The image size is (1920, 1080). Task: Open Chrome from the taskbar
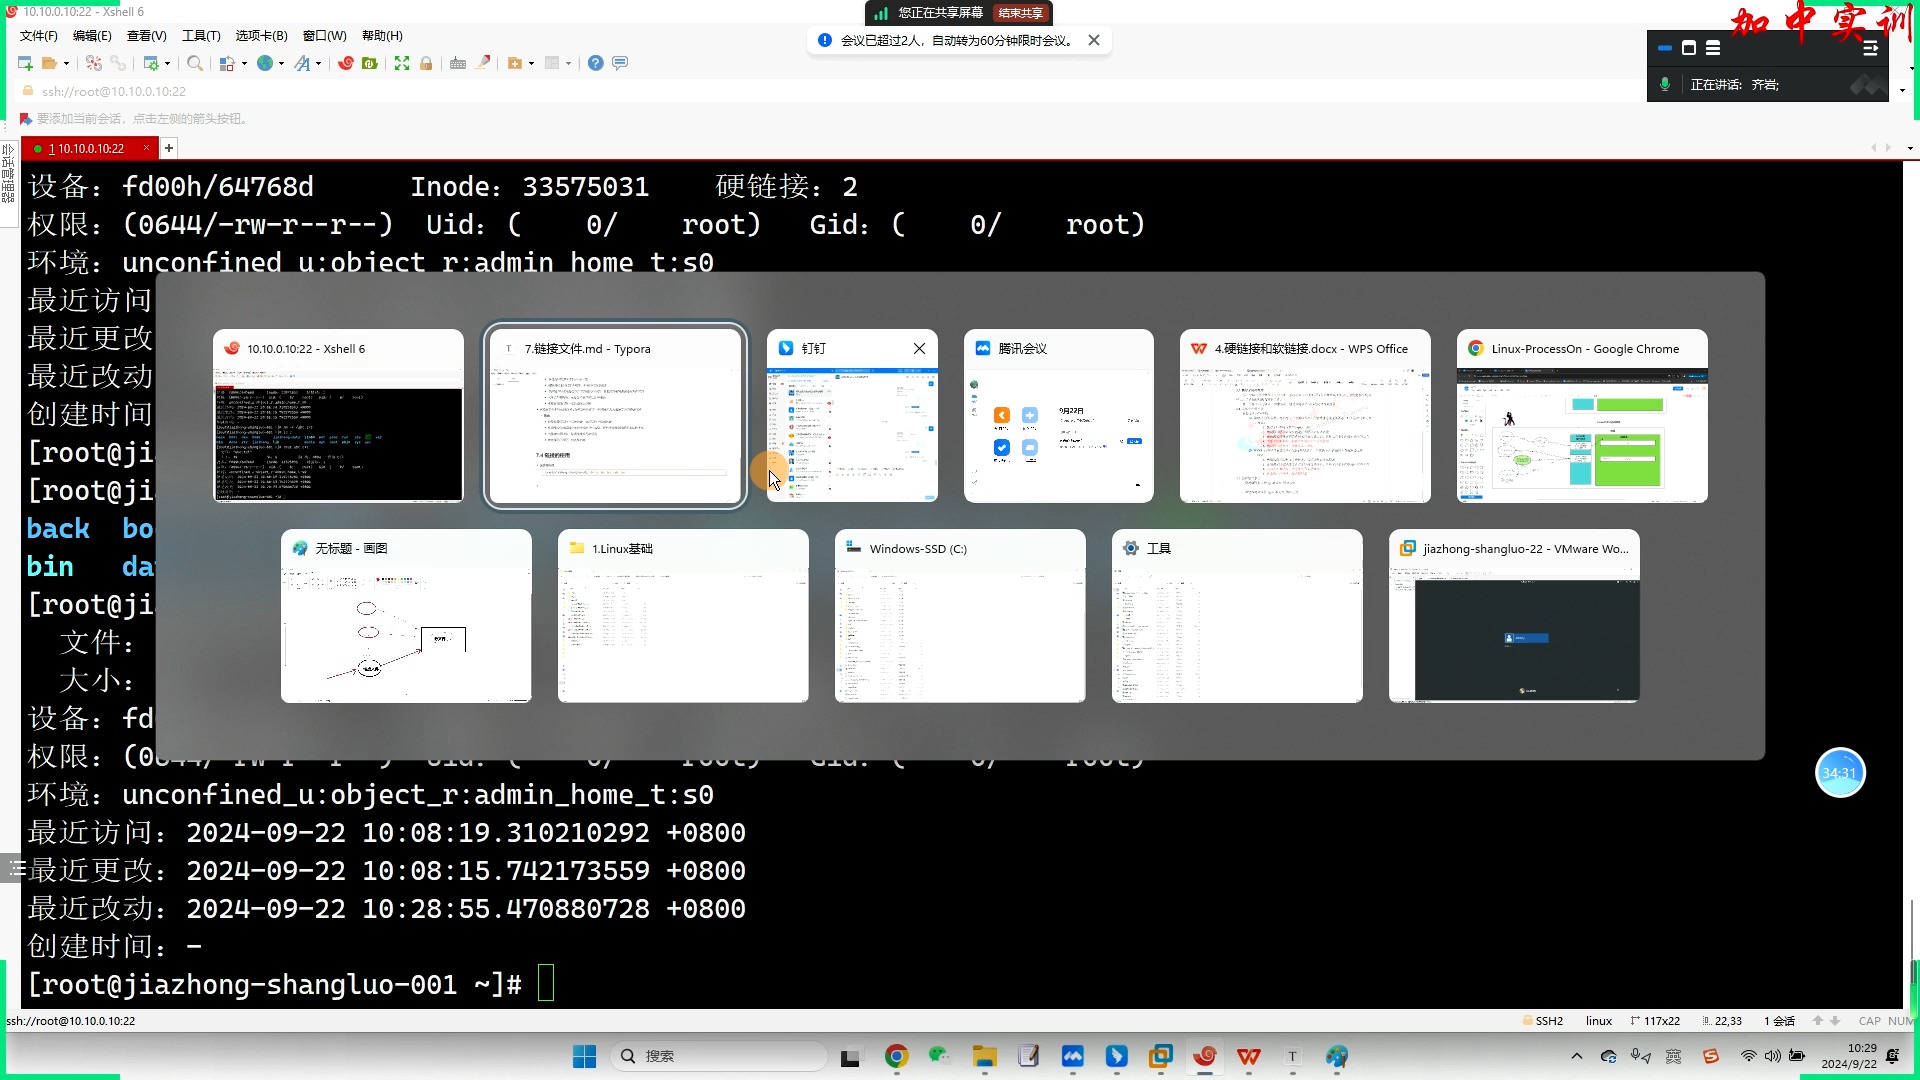896,1056
